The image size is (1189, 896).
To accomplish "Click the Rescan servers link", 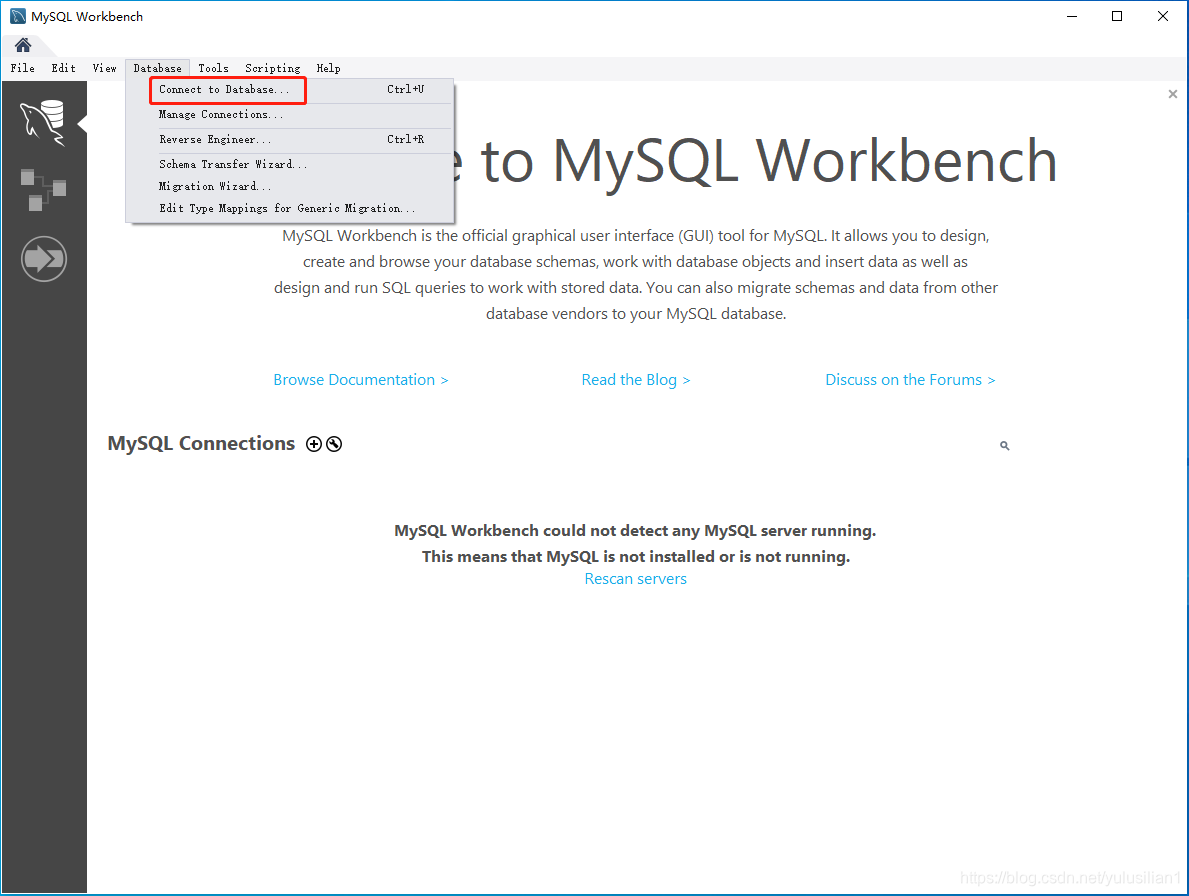I will tap(635, 579).
